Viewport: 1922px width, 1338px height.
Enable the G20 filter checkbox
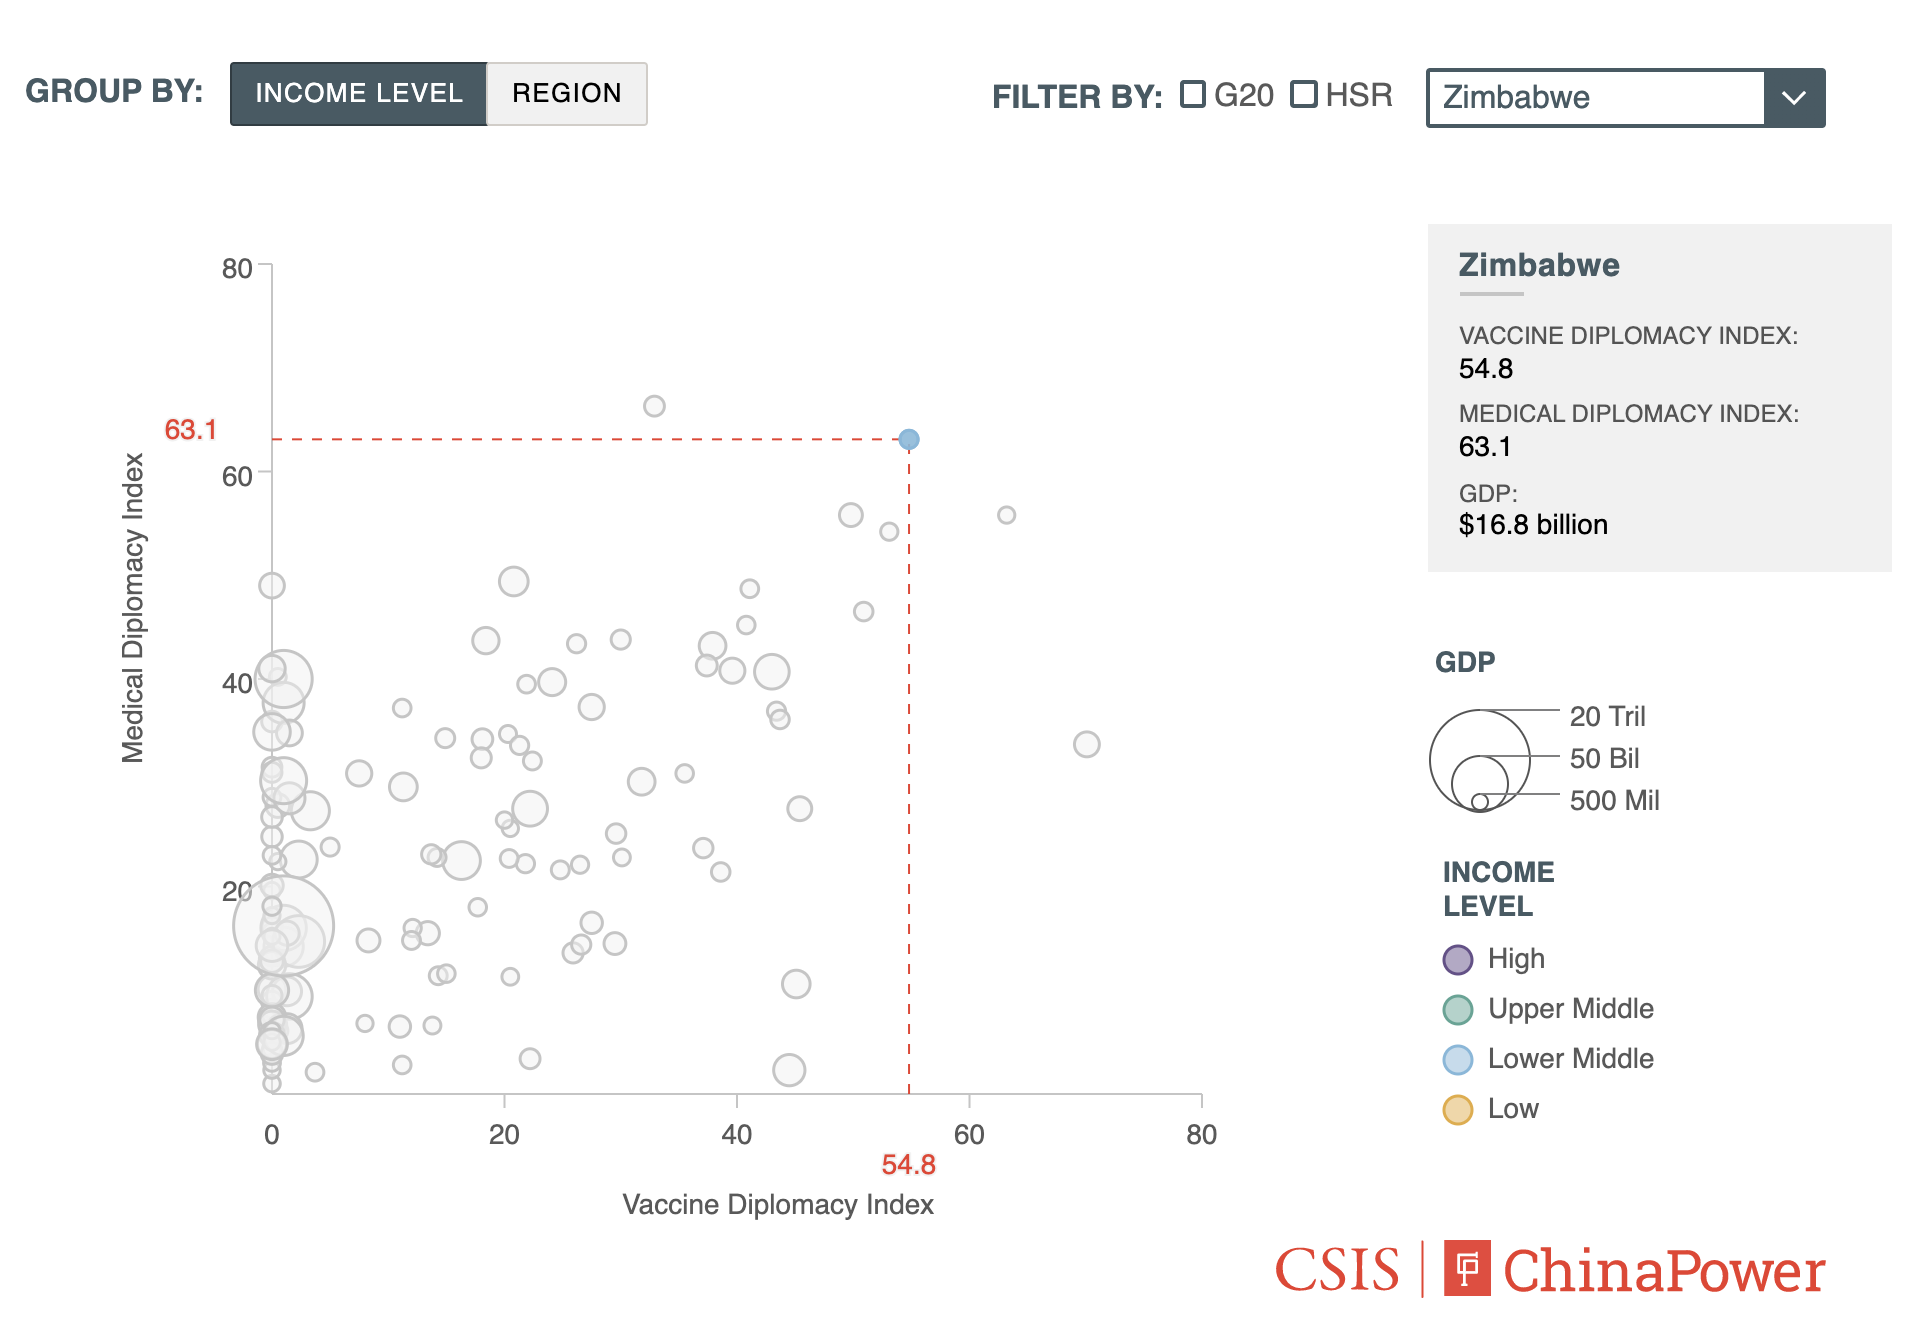[x=1191, y=95]
